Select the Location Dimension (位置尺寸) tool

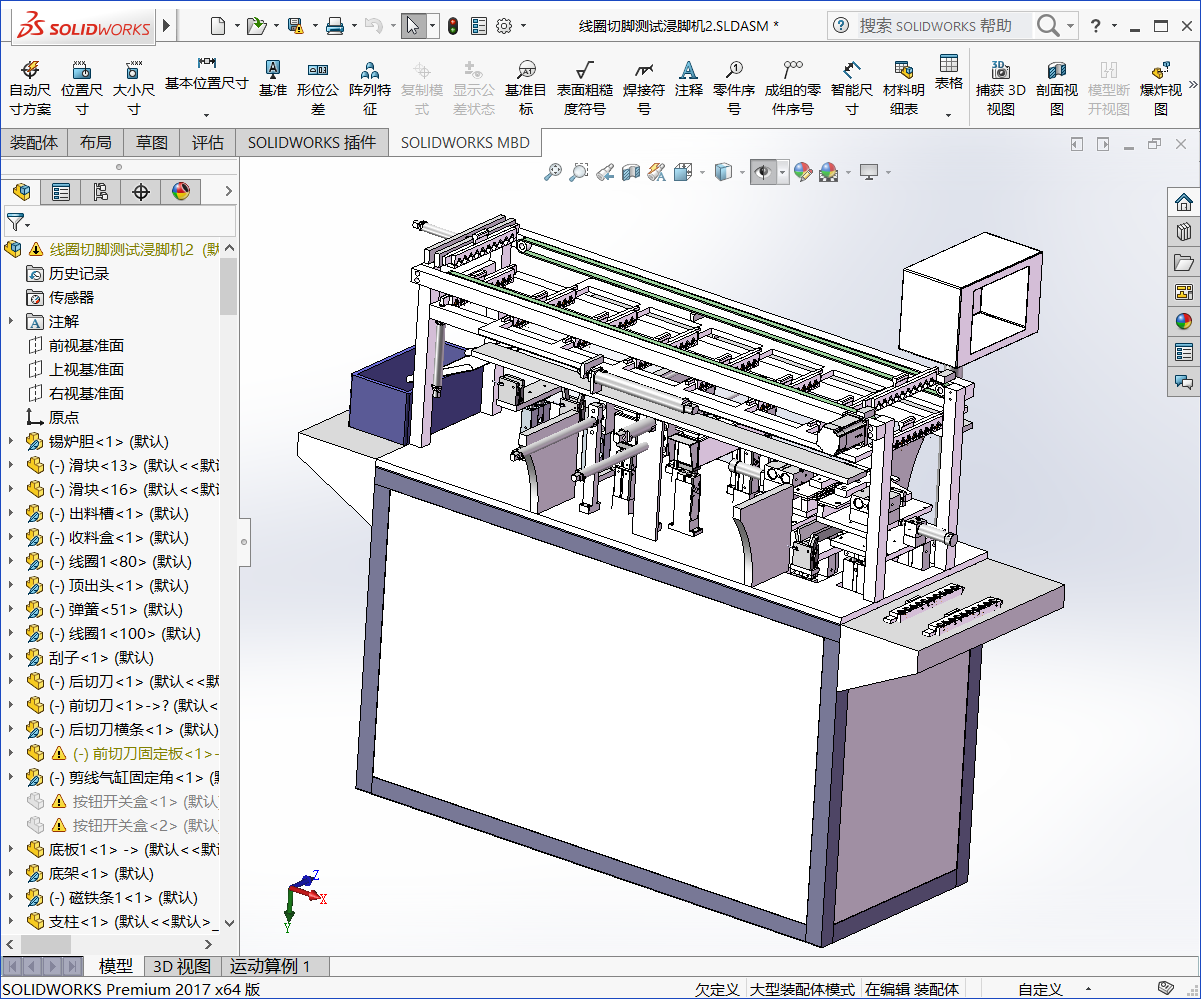tap(82, 87)
